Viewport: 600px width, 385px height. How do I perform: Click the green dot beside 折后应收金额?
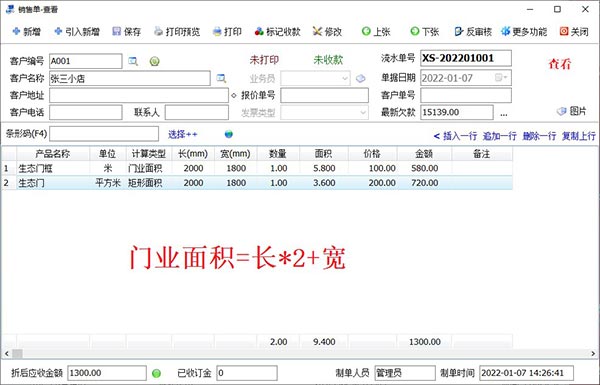click(x=156, y=373)
